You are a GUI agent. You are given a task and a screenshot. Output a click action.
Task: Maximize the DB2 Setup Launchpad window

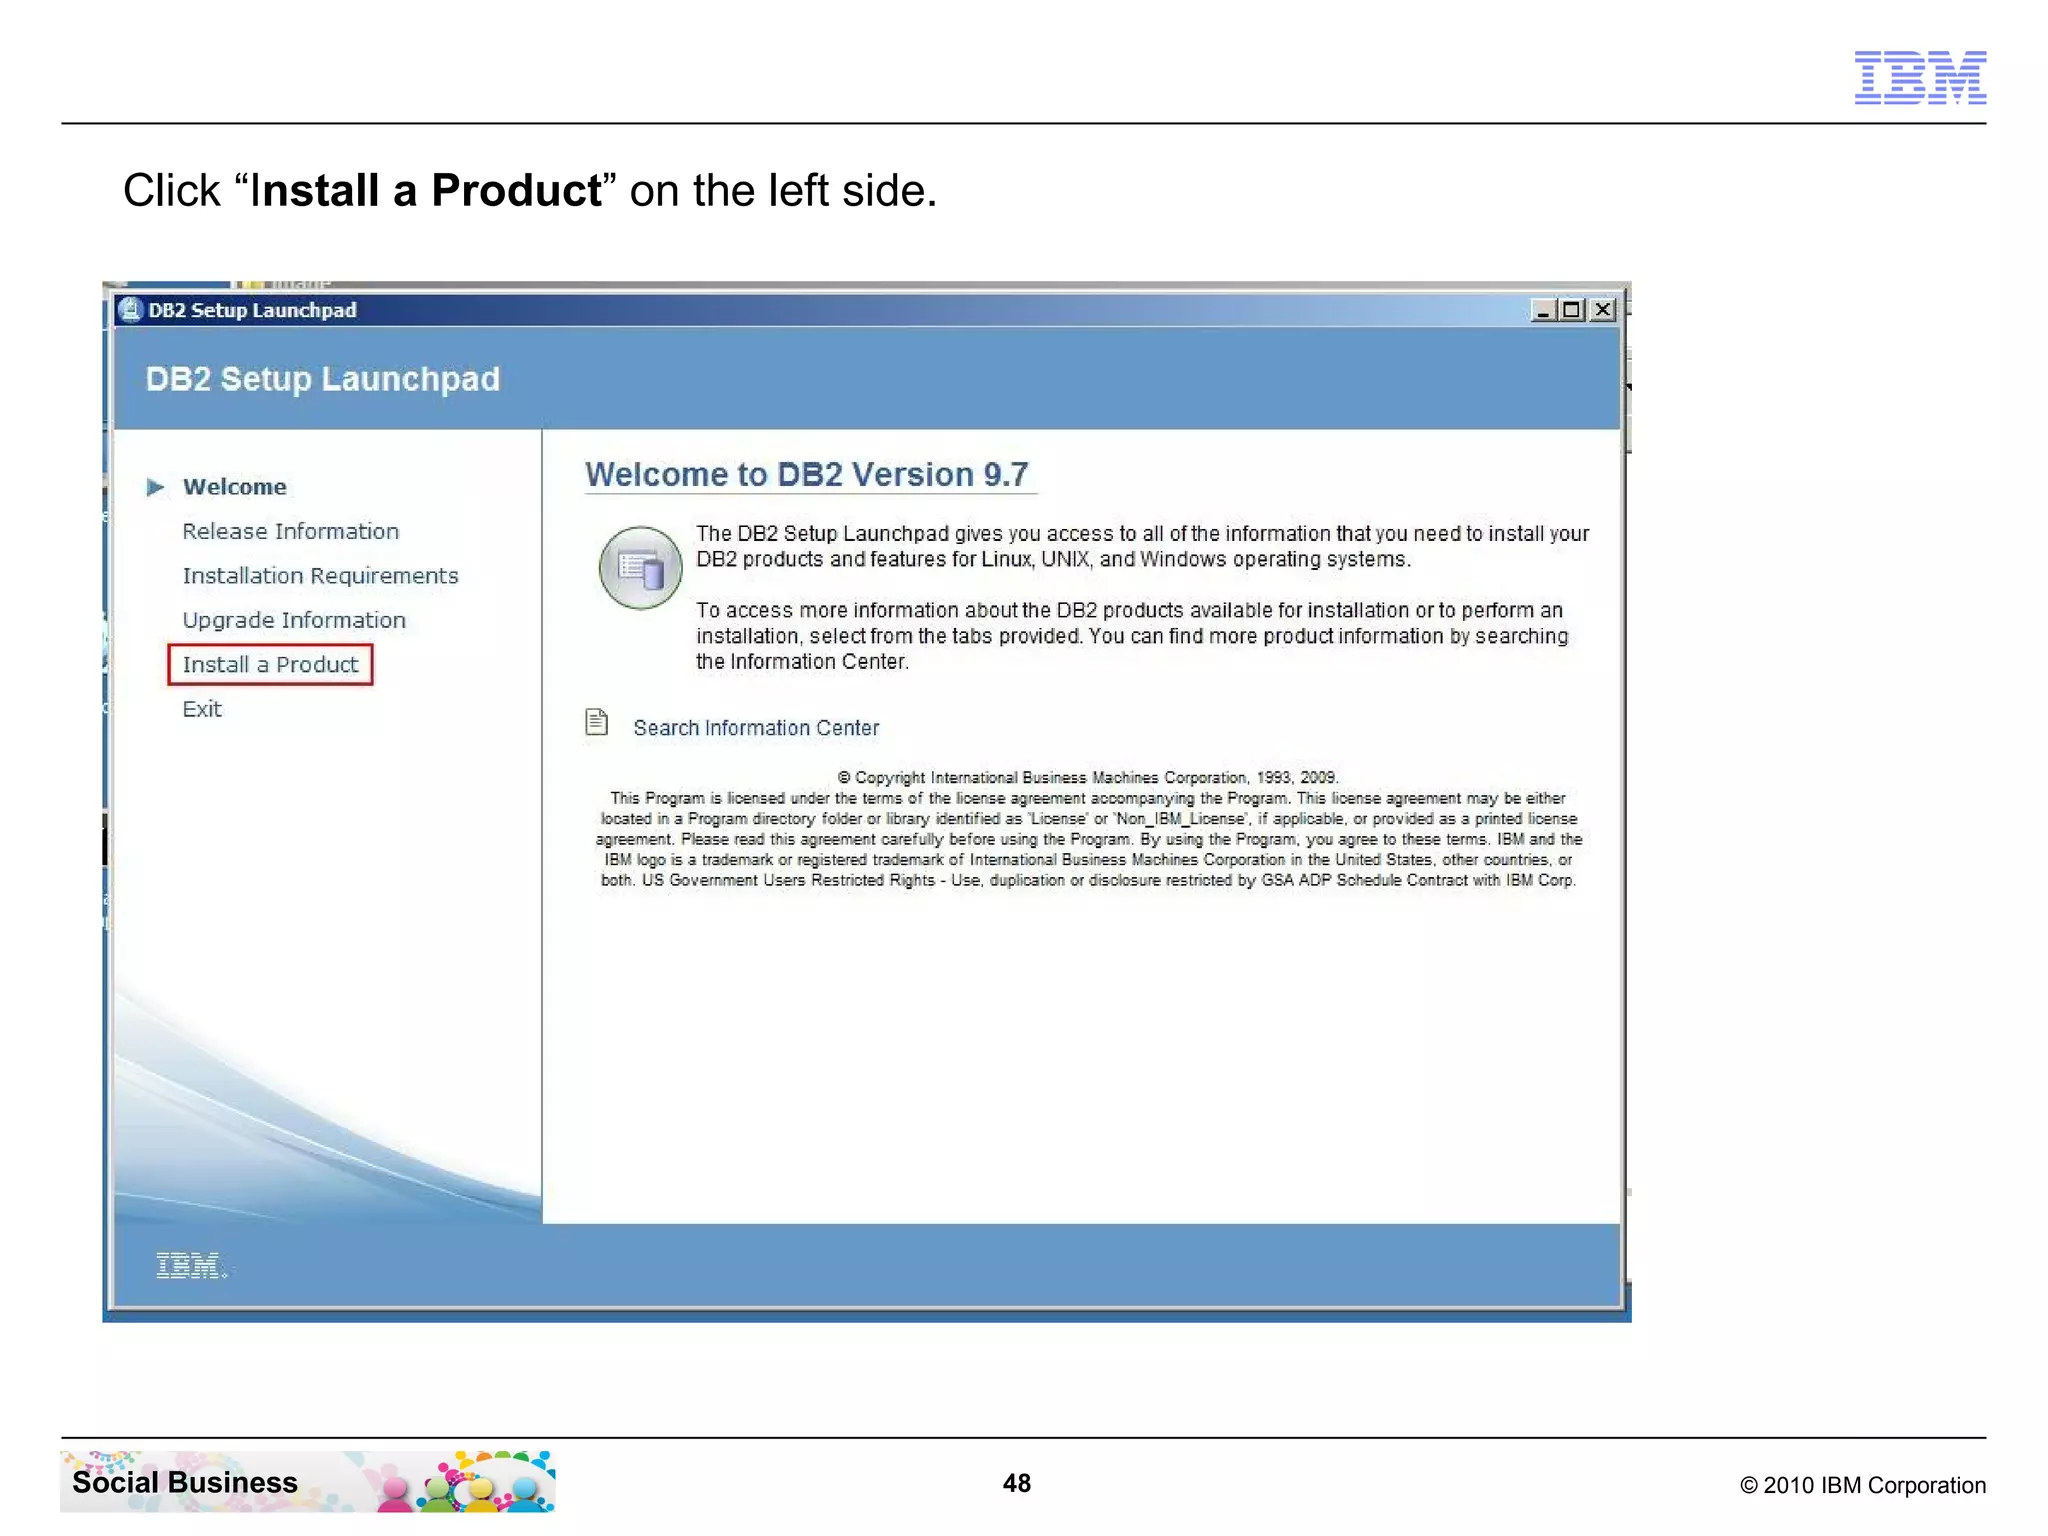[1572, 310]
